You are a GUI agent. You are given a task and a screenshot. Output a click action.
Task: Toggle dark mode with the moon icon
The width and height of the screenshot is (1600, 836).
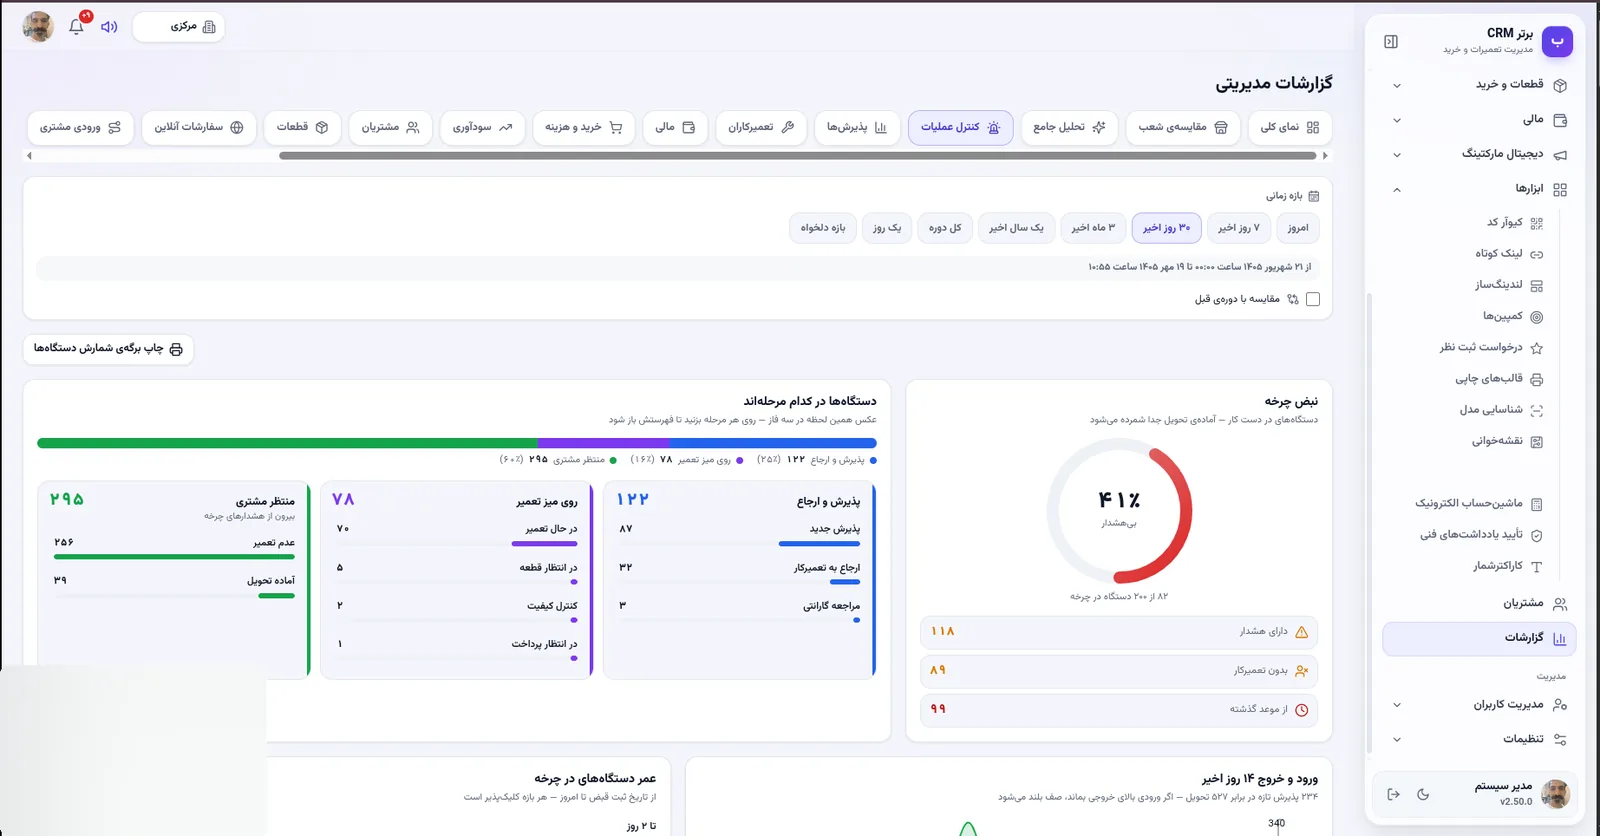coord(1423,794)
